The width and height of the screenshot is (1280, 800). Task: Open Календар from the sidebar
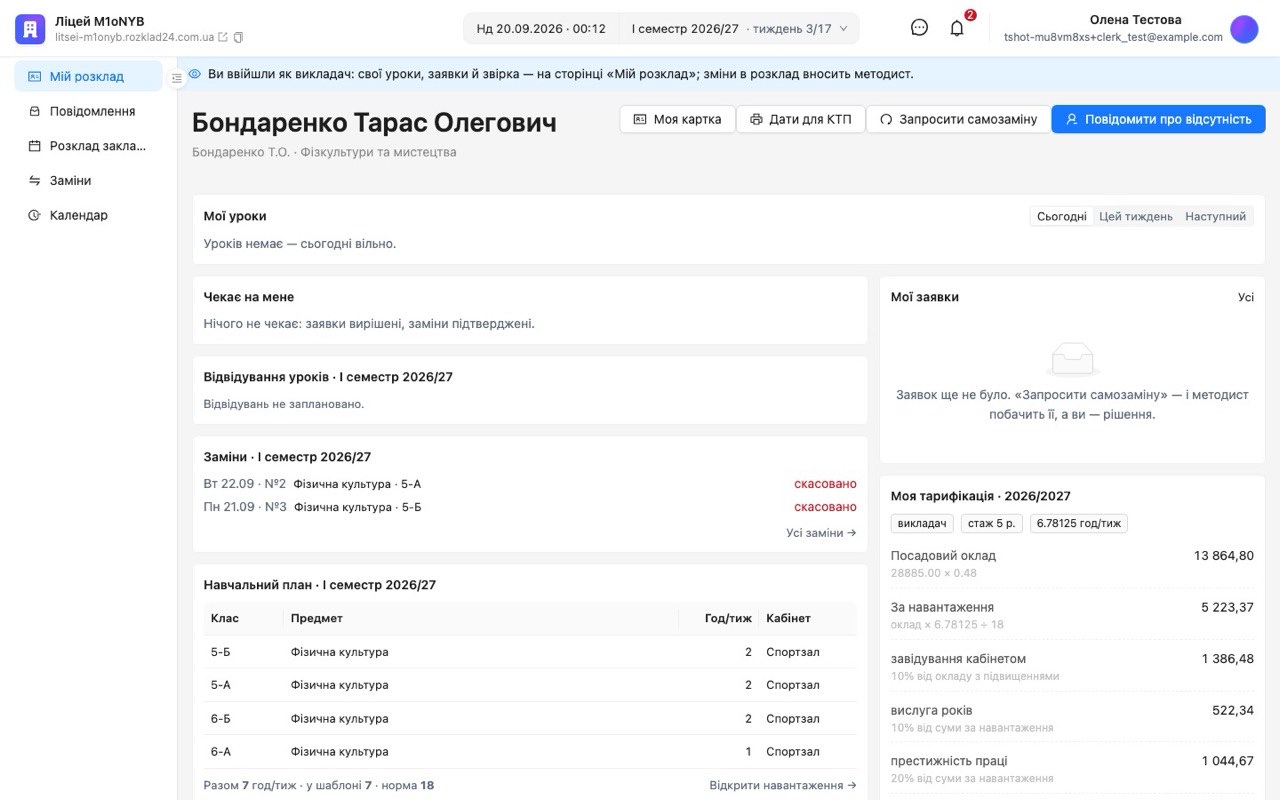[x=88, y=215]
